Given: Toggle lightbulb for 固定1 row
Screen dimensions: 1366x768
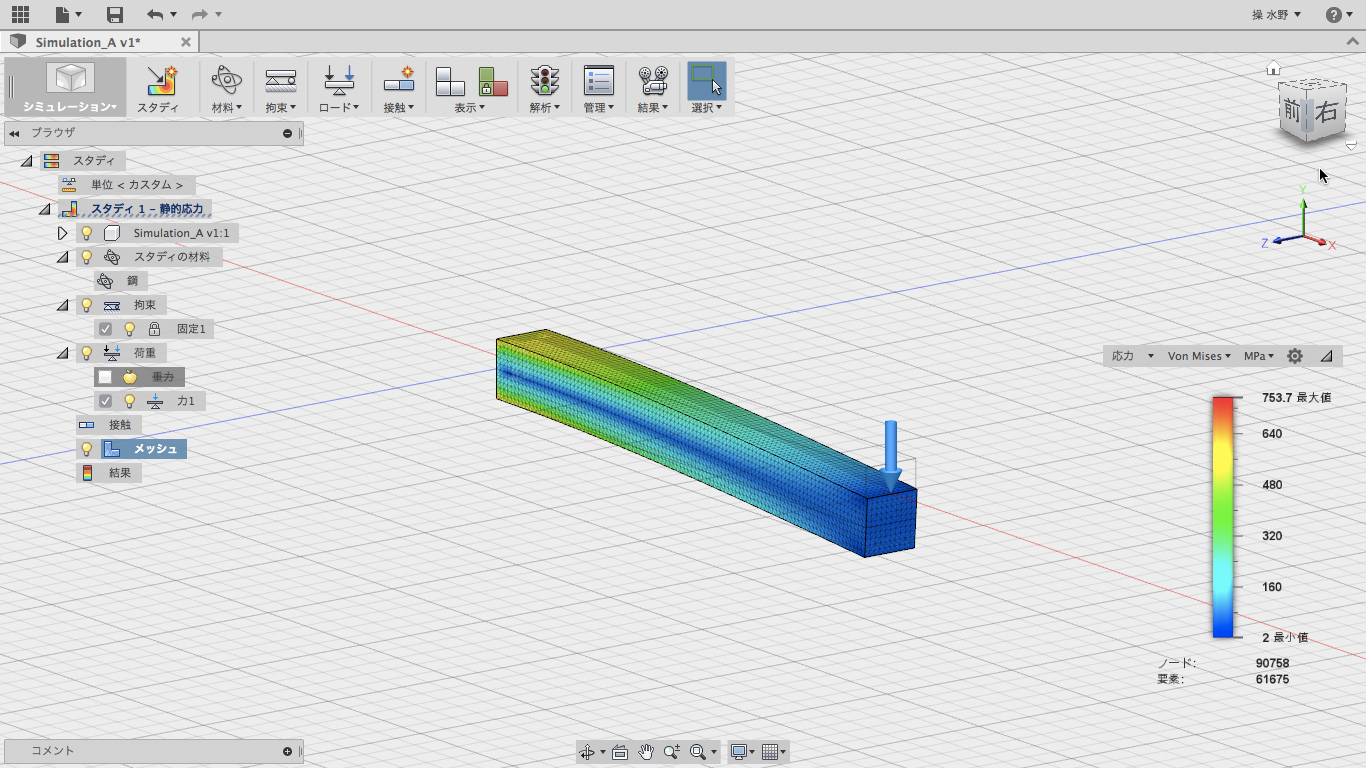Looking at the screenshot, I should point(129,329).
